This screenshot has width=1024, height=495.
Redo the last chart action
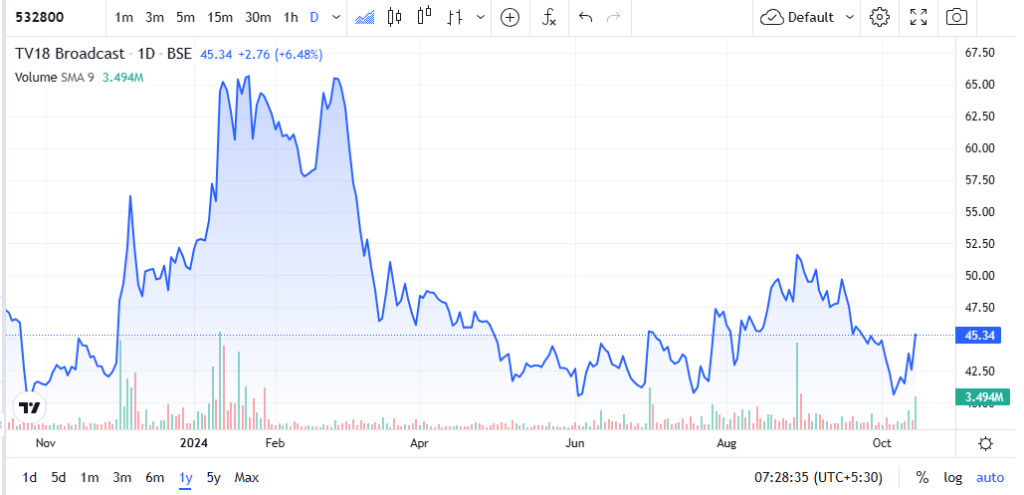point(613,18)
